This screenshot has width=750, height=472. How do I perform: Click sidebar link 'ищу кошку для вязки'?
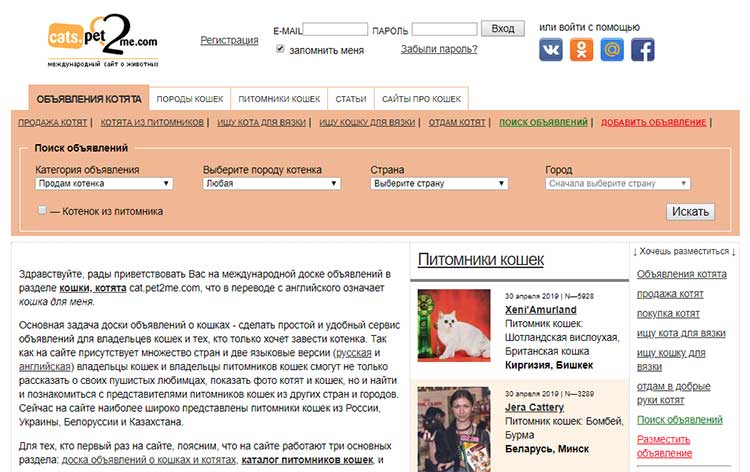(671, 360)
